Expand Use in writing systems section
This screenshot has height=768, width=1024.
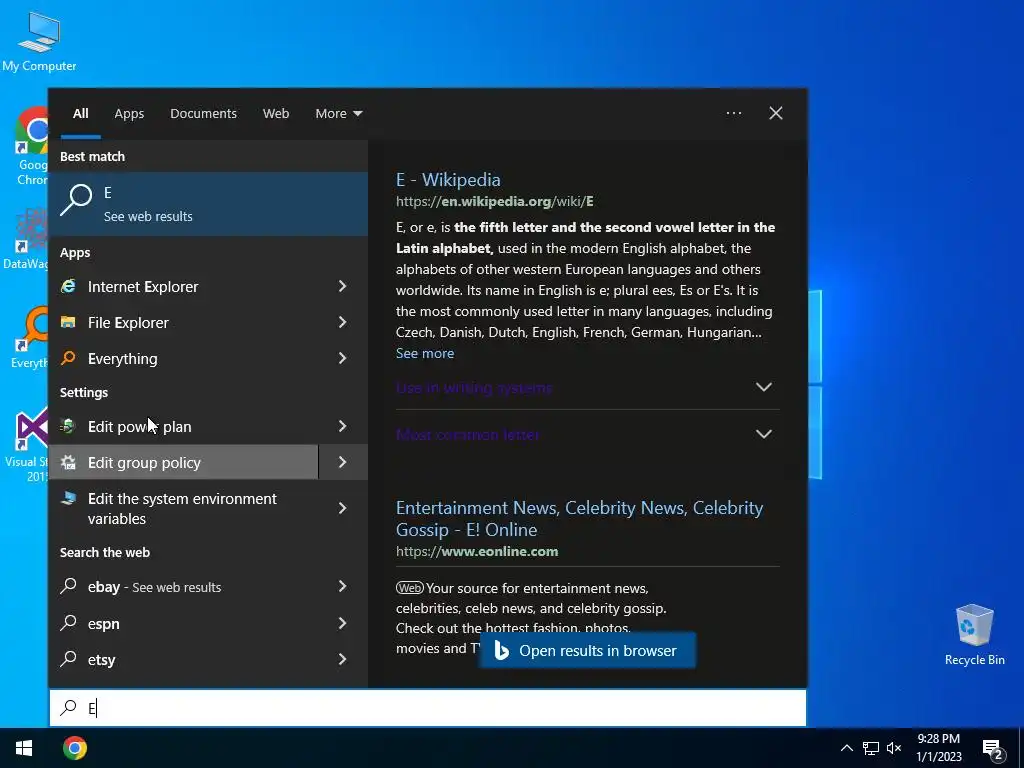point(763,387)
